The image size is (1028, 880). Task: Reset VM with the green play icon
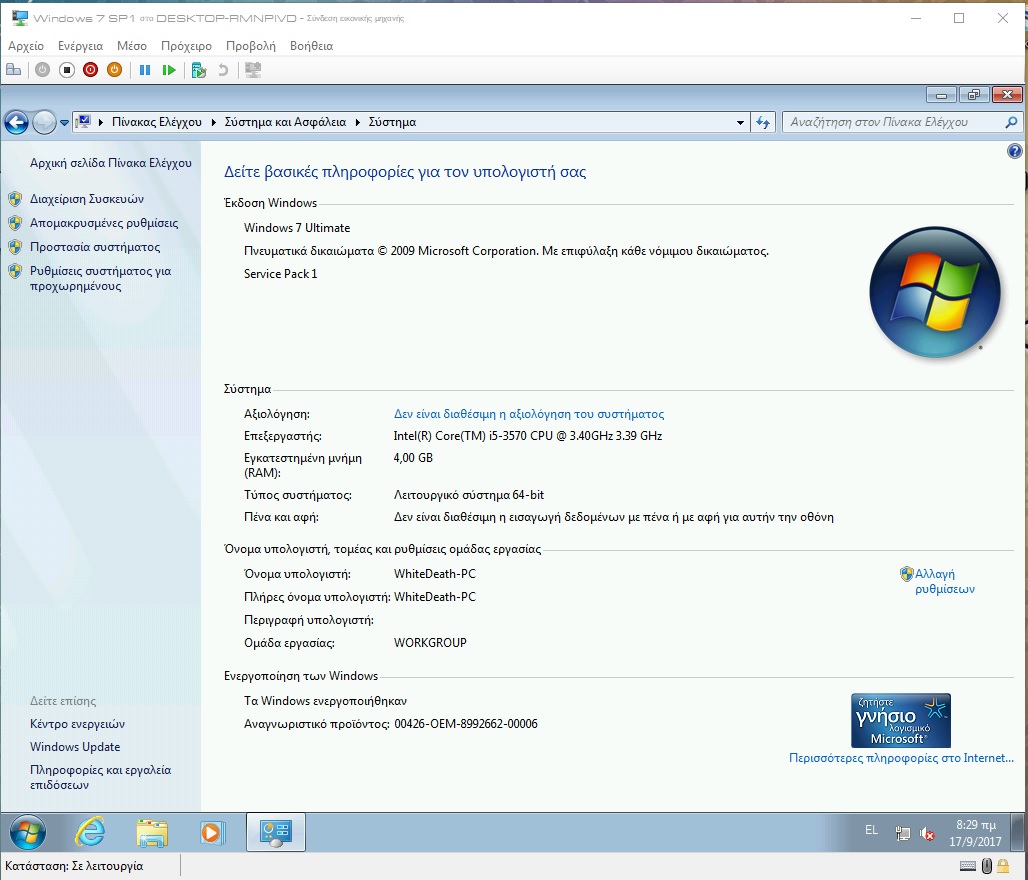pyautogui.click(x=168, y=70)
